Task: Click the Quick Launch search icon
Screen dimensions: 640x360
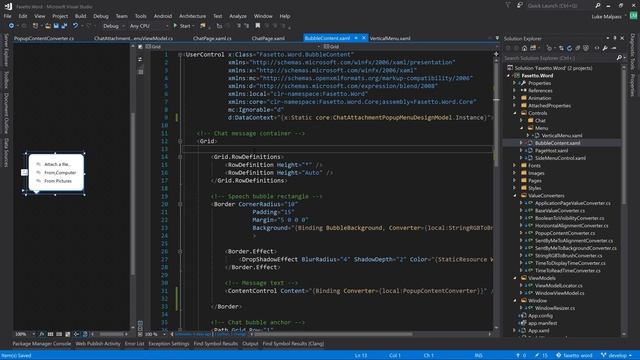Action: coord(598,6)
